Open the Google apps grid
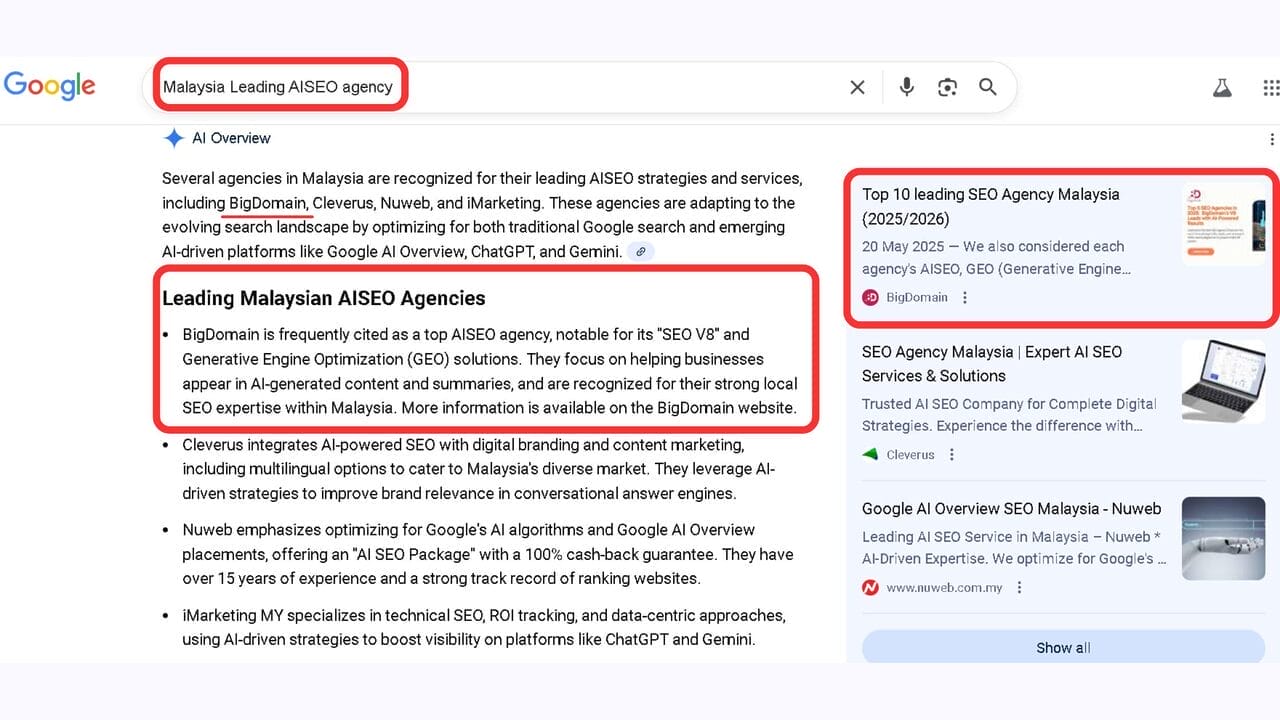 click(x=1270, y=88)
